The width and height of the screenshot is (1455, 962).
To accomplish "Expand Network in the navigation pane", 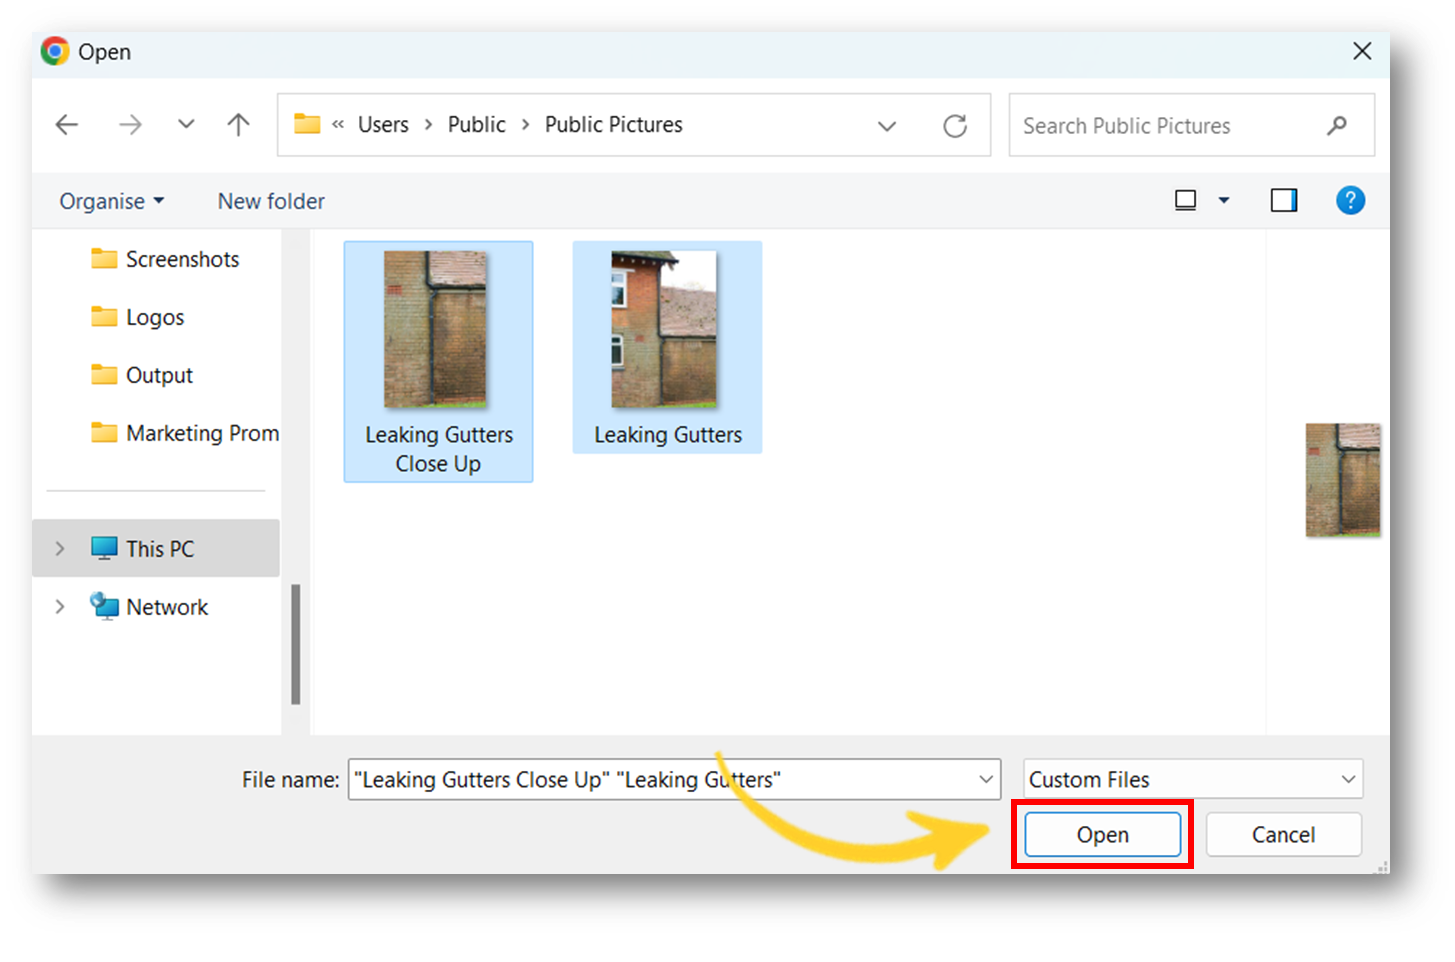I will coord(60,607).
